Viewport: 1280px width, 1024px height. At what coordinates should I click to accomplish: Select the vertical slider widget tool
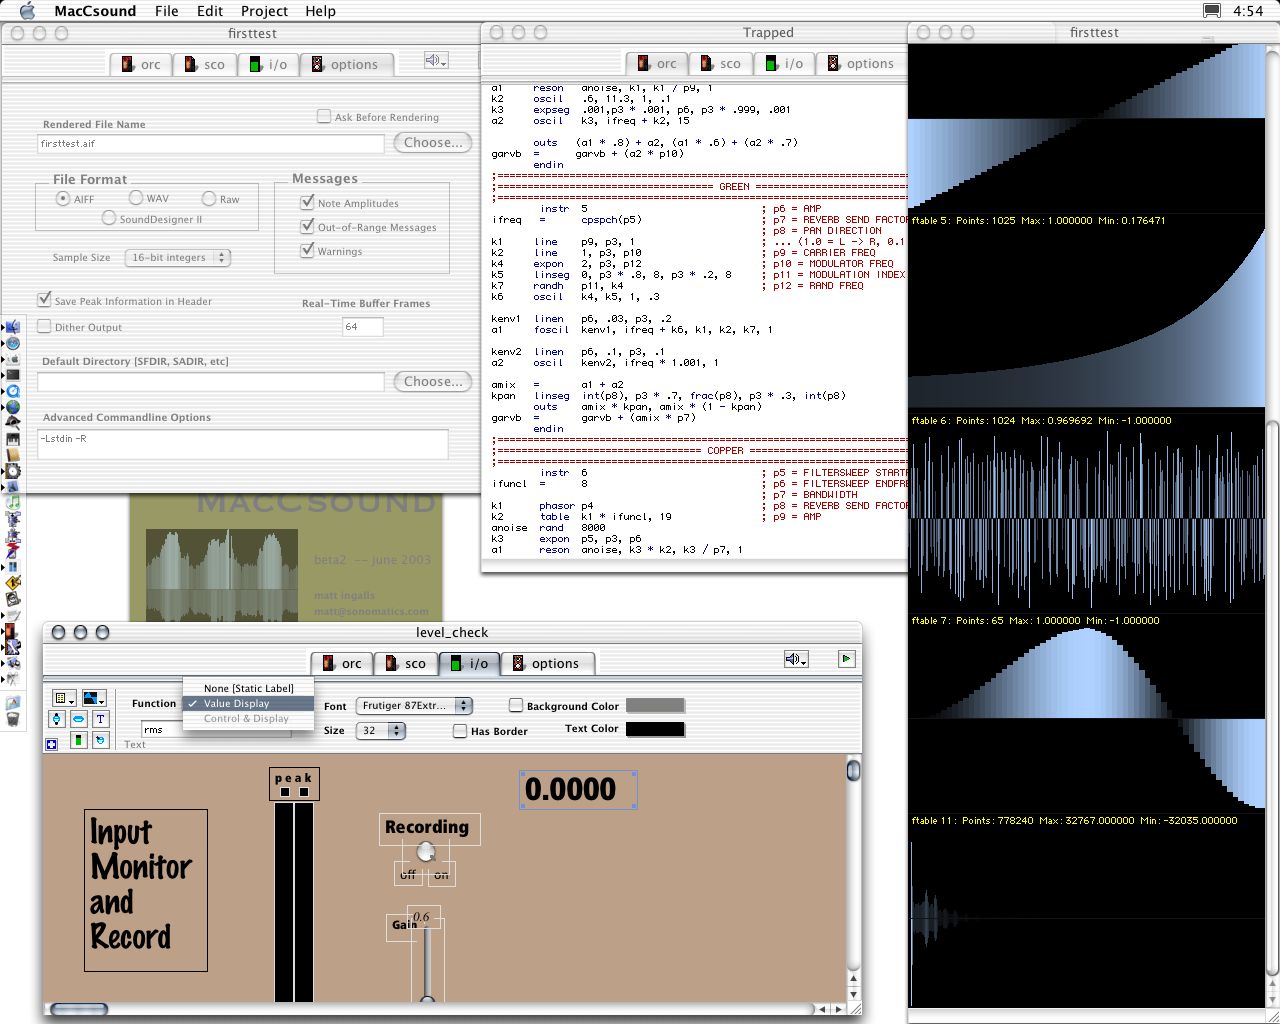click(x=57, y=719)
